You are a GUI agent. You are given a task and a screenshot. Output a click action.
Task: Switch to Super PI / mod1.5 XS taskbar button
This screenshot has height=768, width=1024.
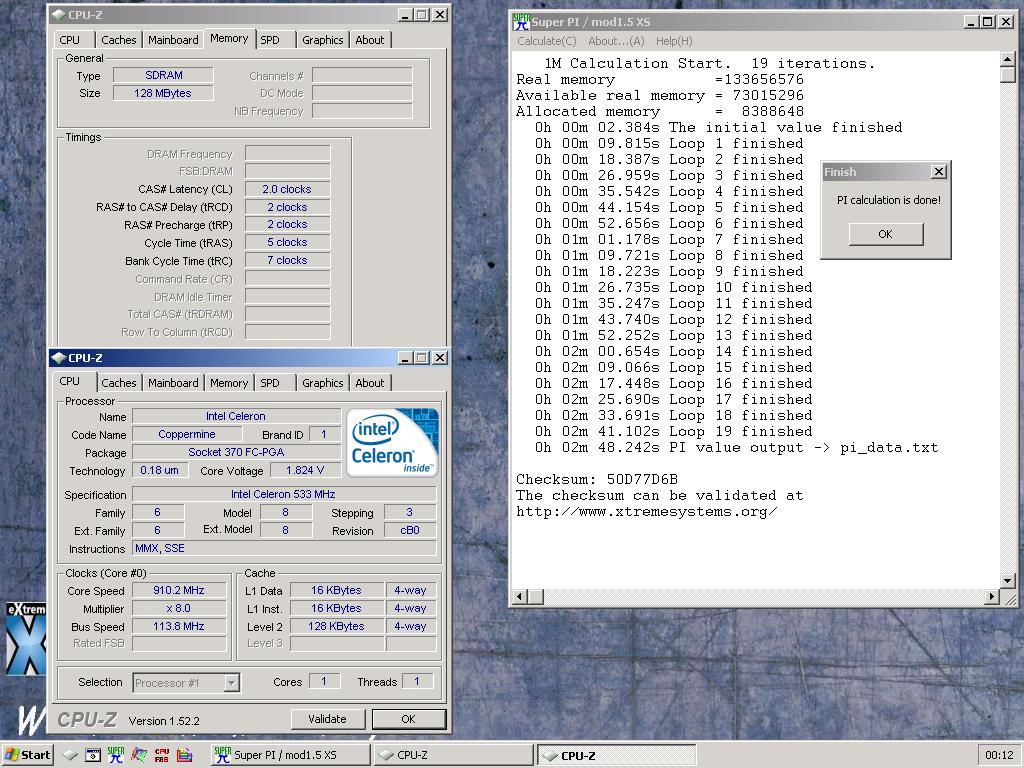[289, 755]
